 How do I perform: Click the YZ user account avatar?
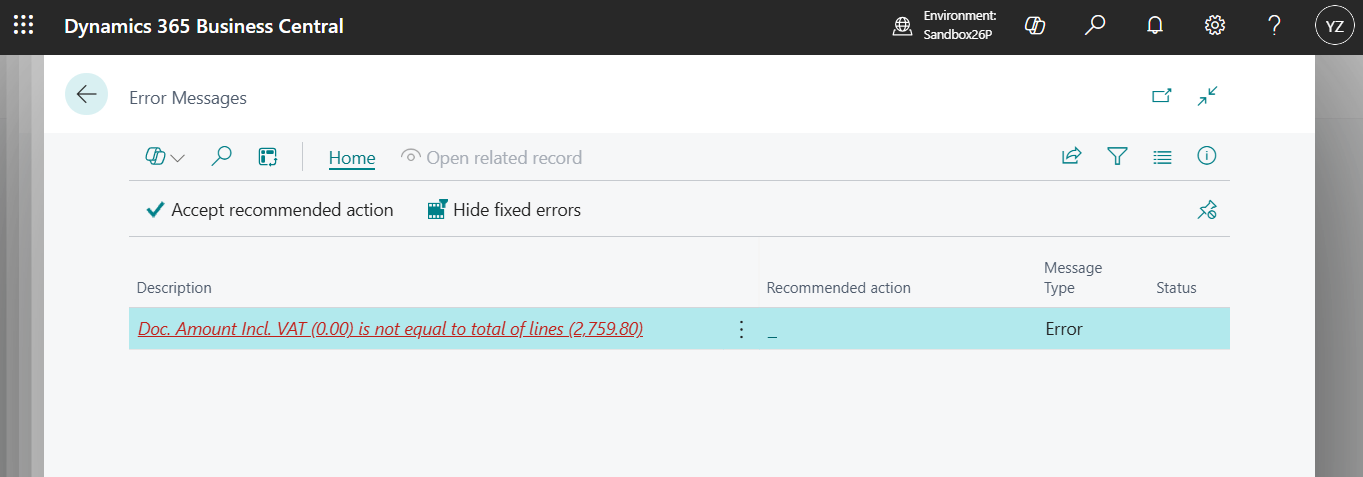click(x=1334, y=27)
